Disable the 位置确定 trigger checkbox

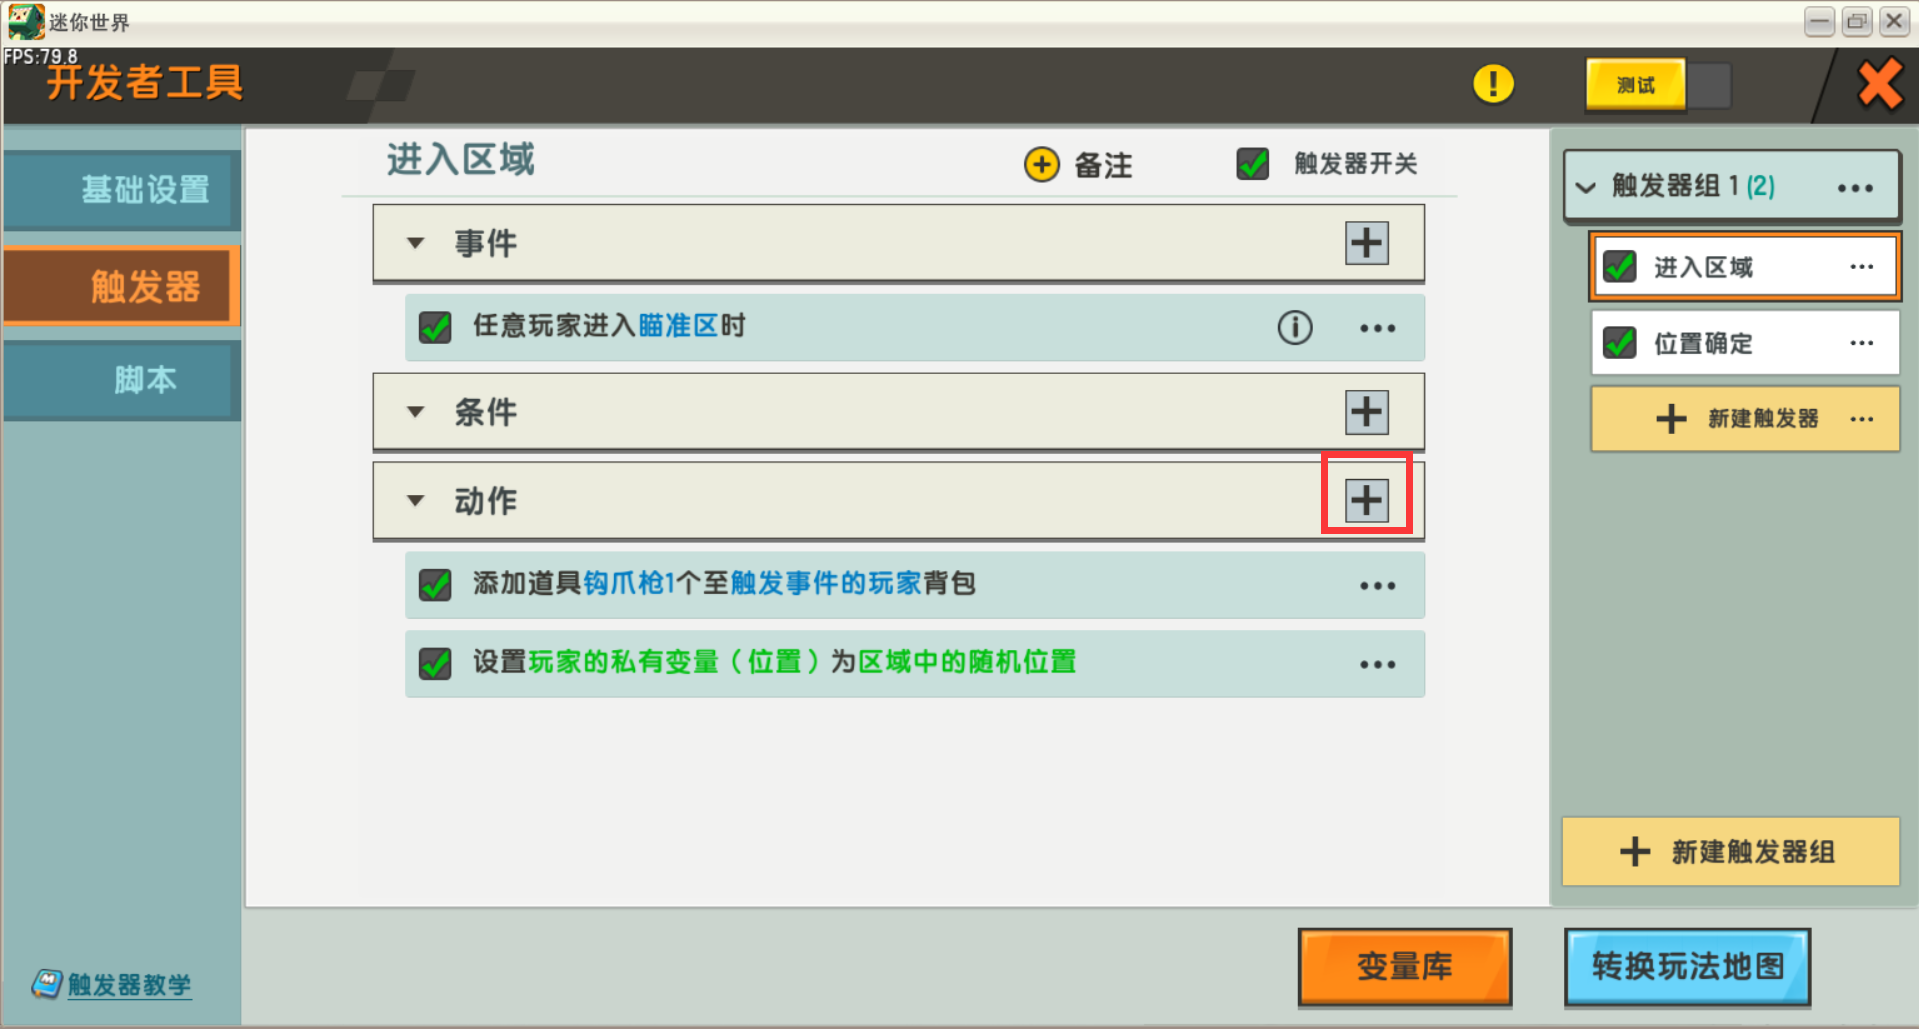1620,343
